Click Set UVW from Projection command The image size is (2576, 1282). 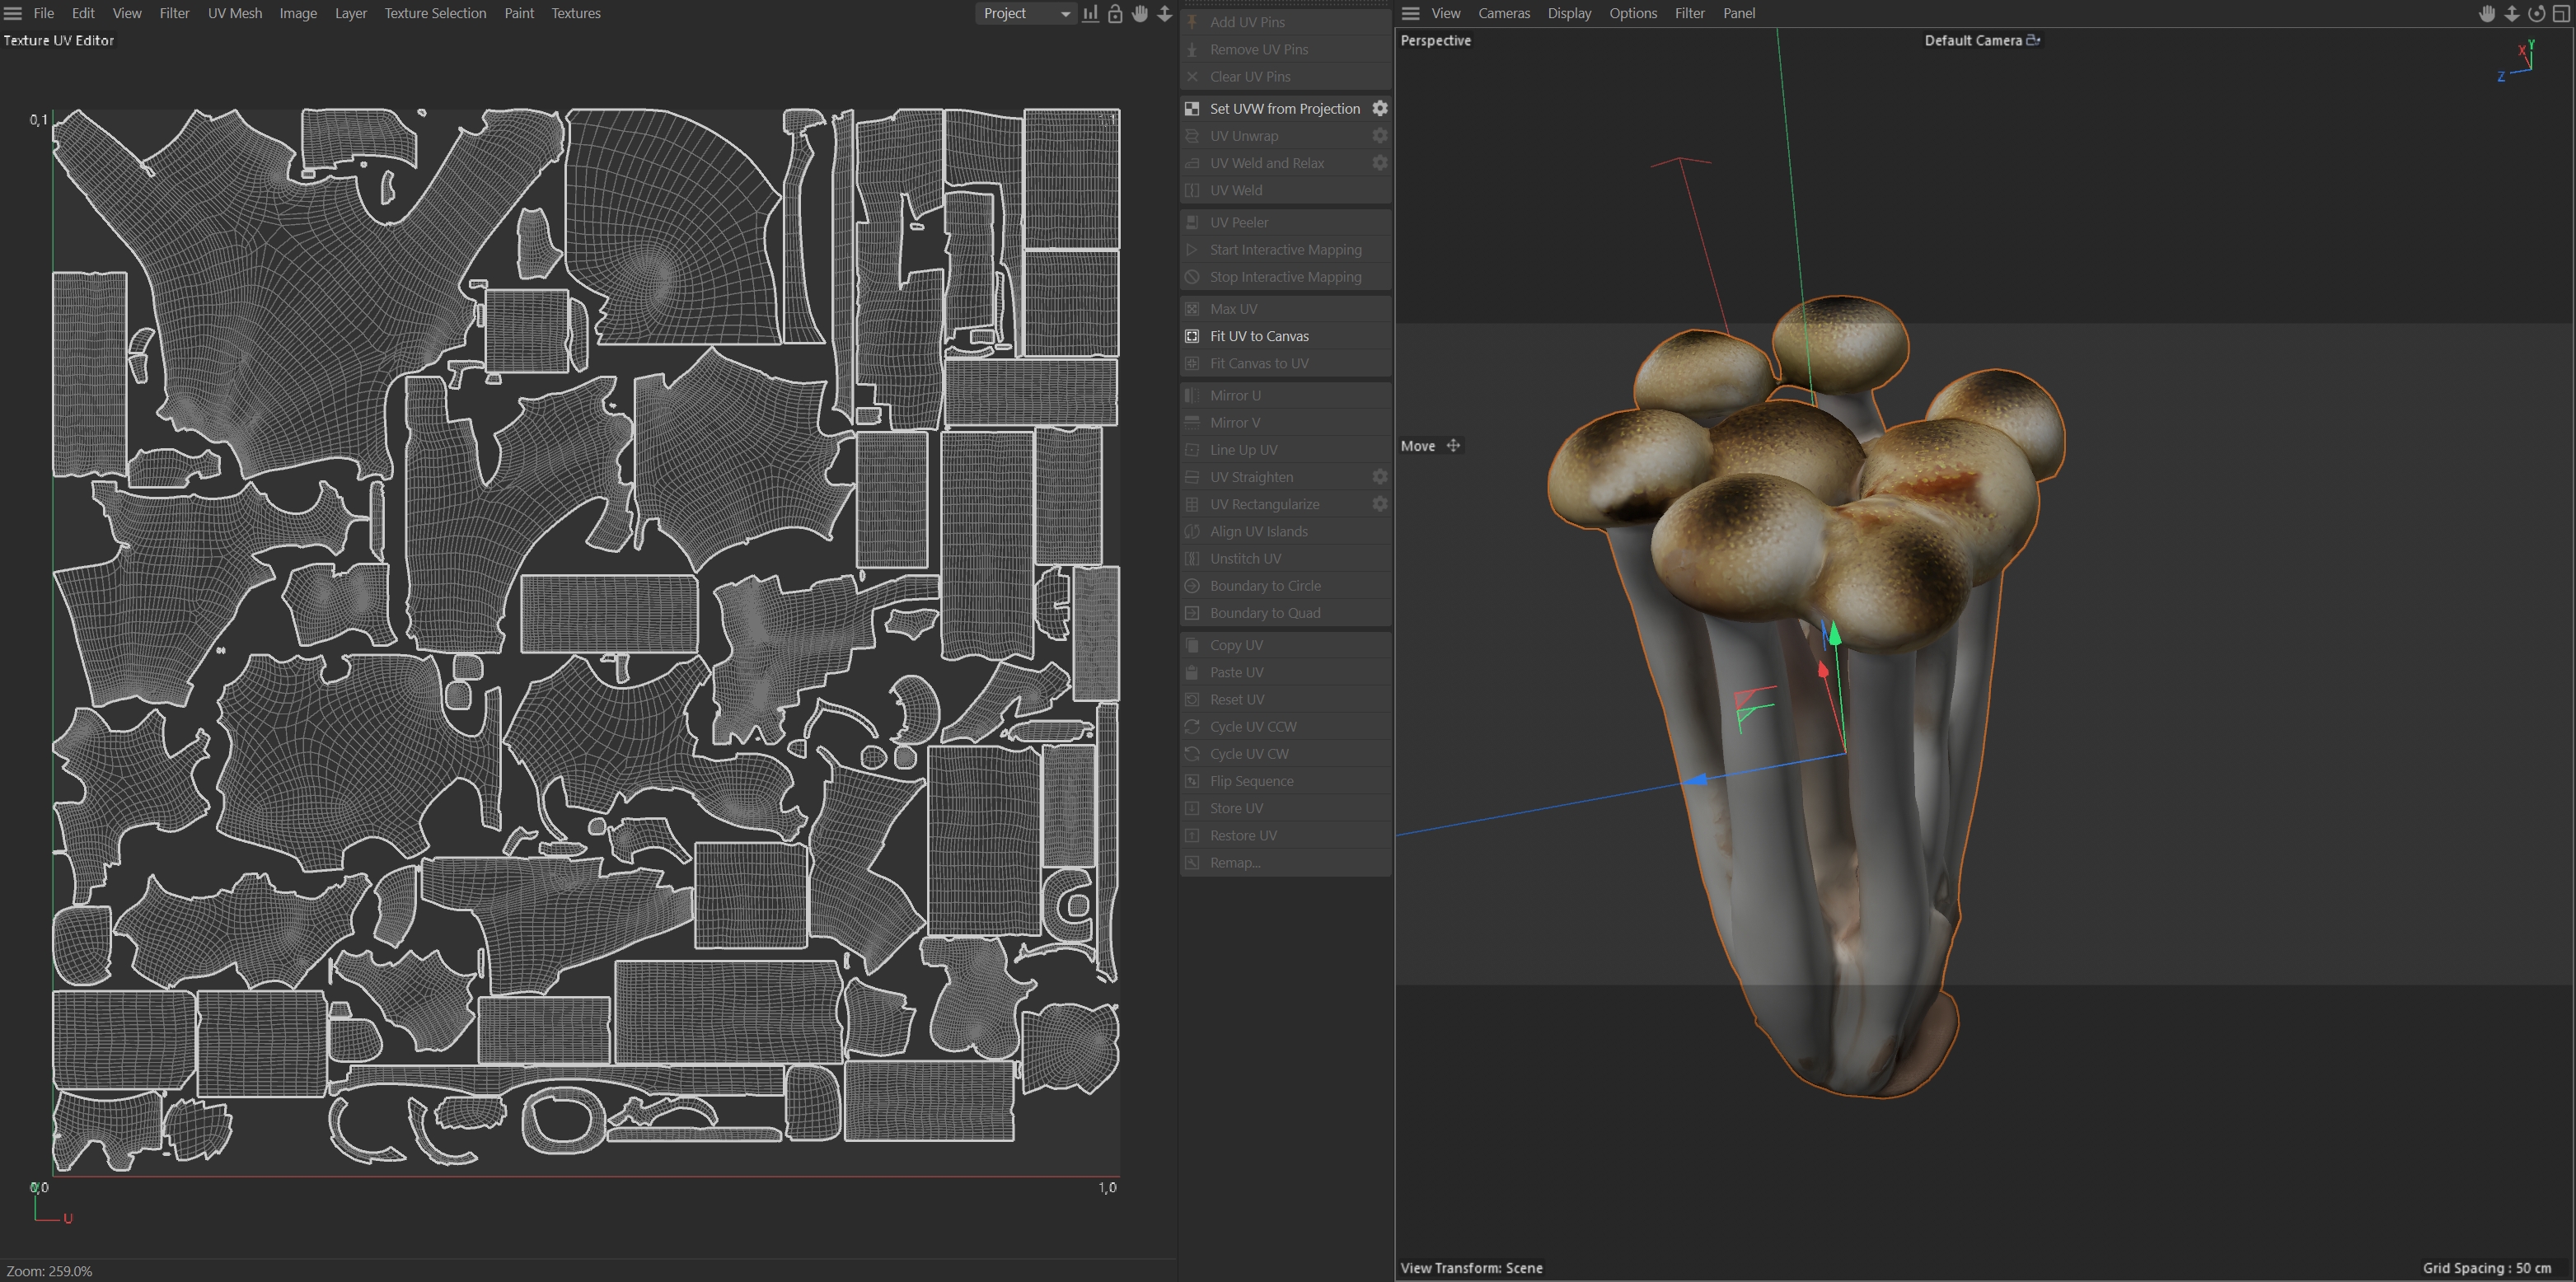(x=1284, y=108)
